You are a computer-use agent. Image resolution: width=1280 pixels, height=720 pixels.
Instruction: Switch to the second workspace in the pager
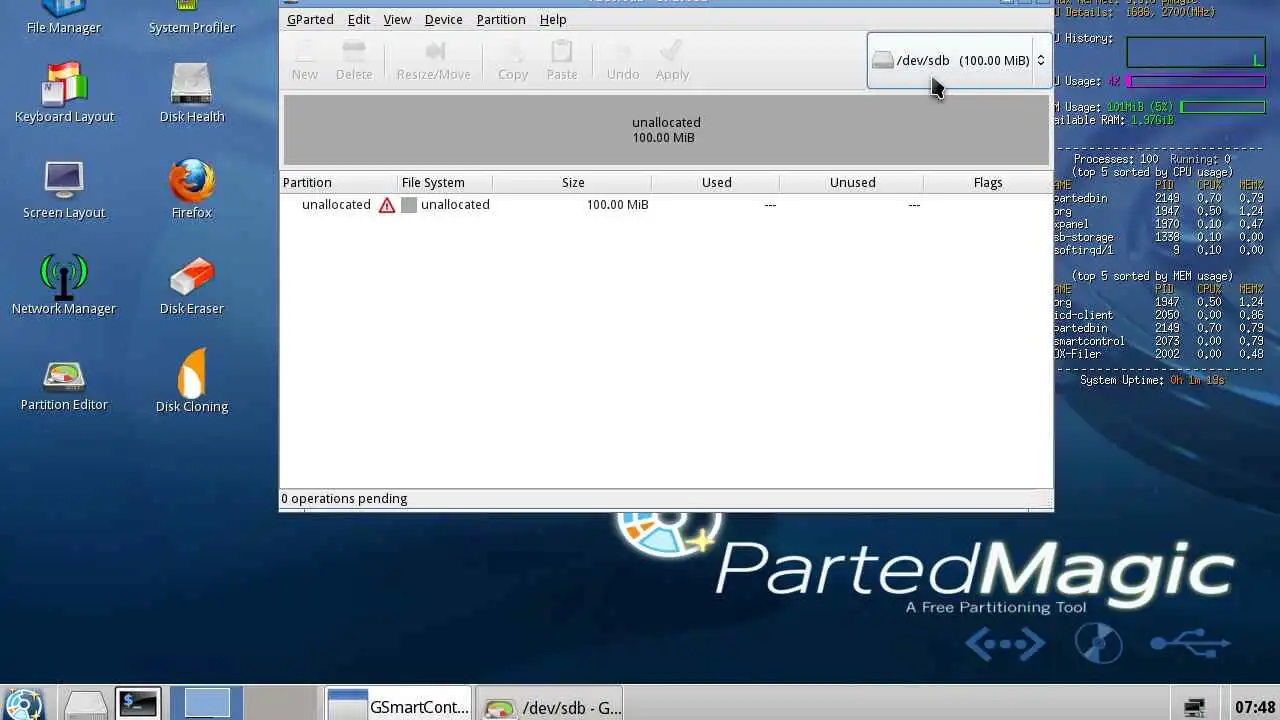click(281, 703)
